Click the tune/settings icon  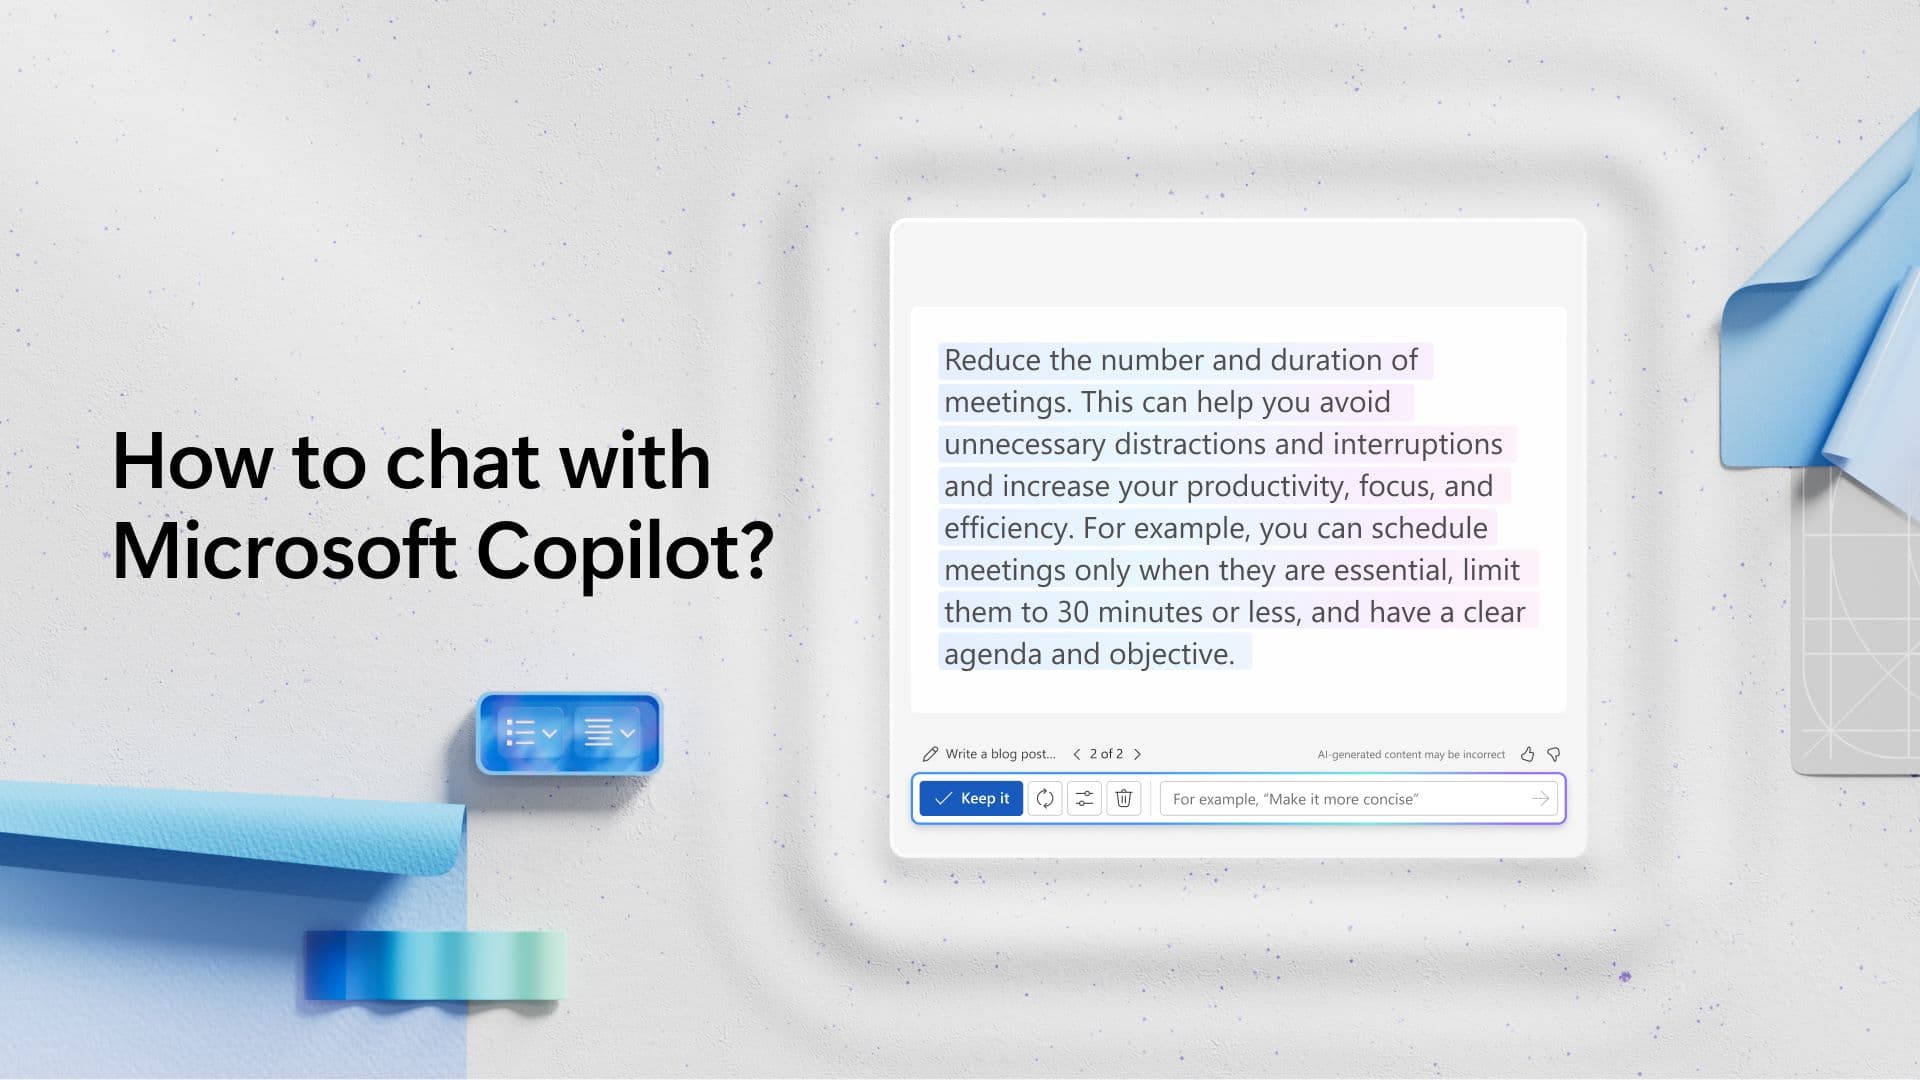1083,798
